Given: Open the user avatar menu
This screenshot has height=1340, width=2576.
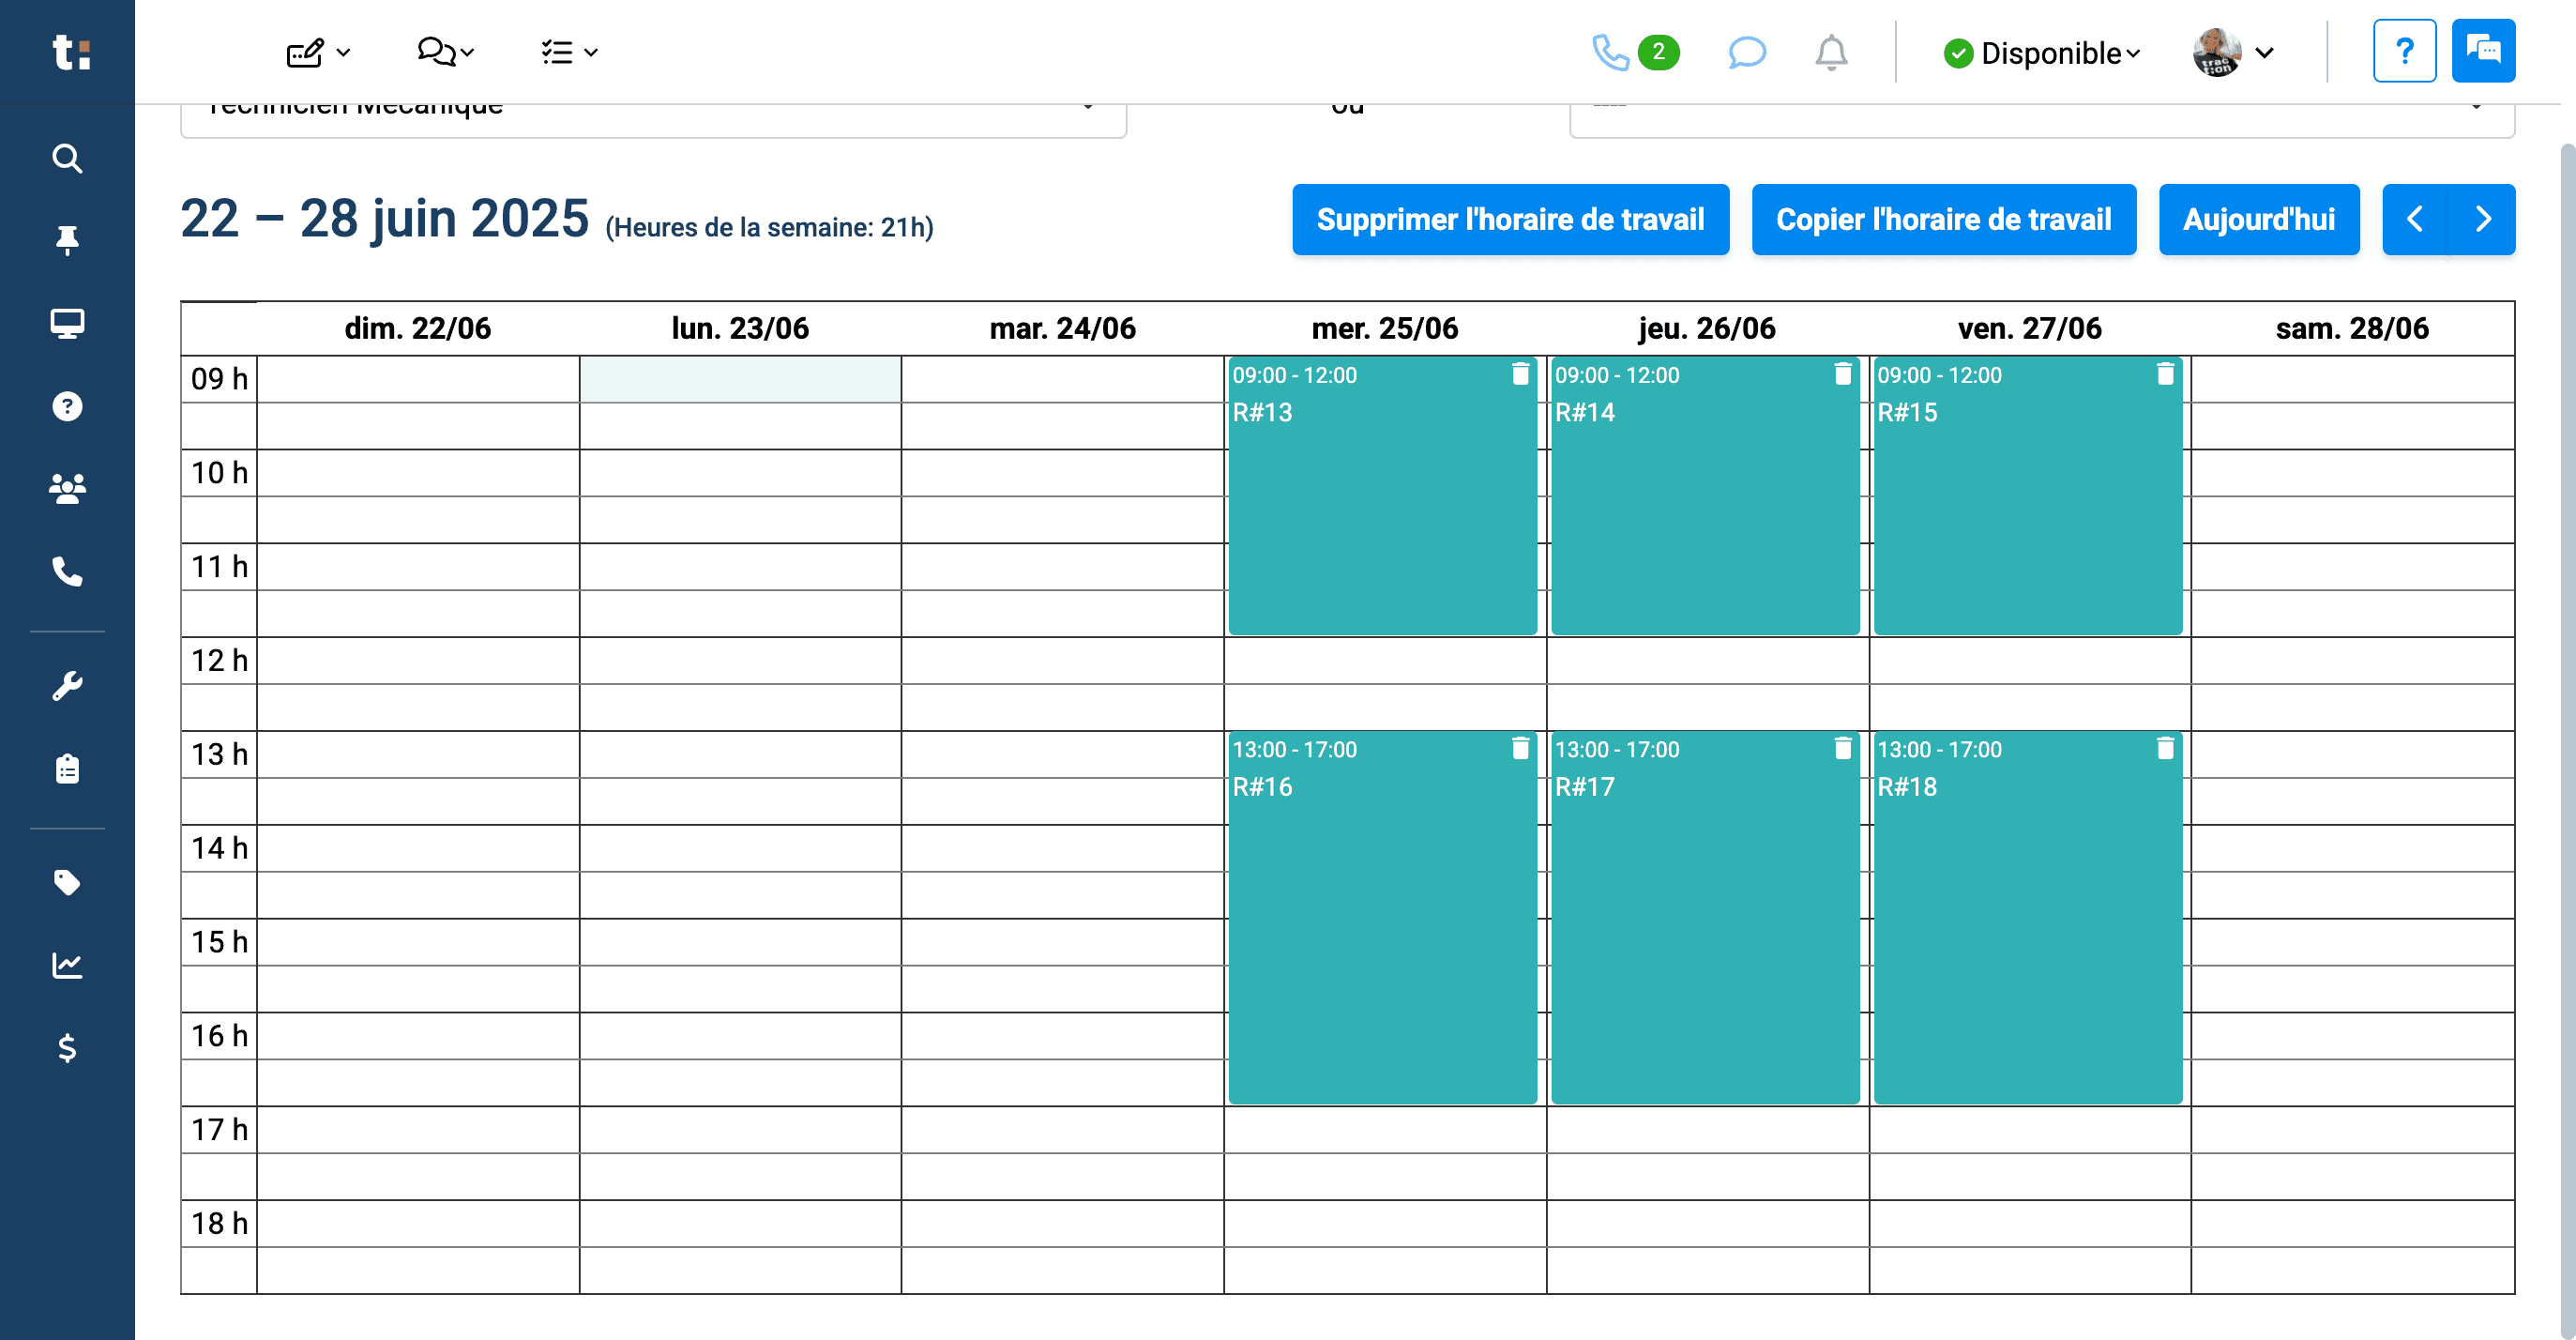Looking at the screenshot, I should pyautogui.click(x=2233, y=52).
